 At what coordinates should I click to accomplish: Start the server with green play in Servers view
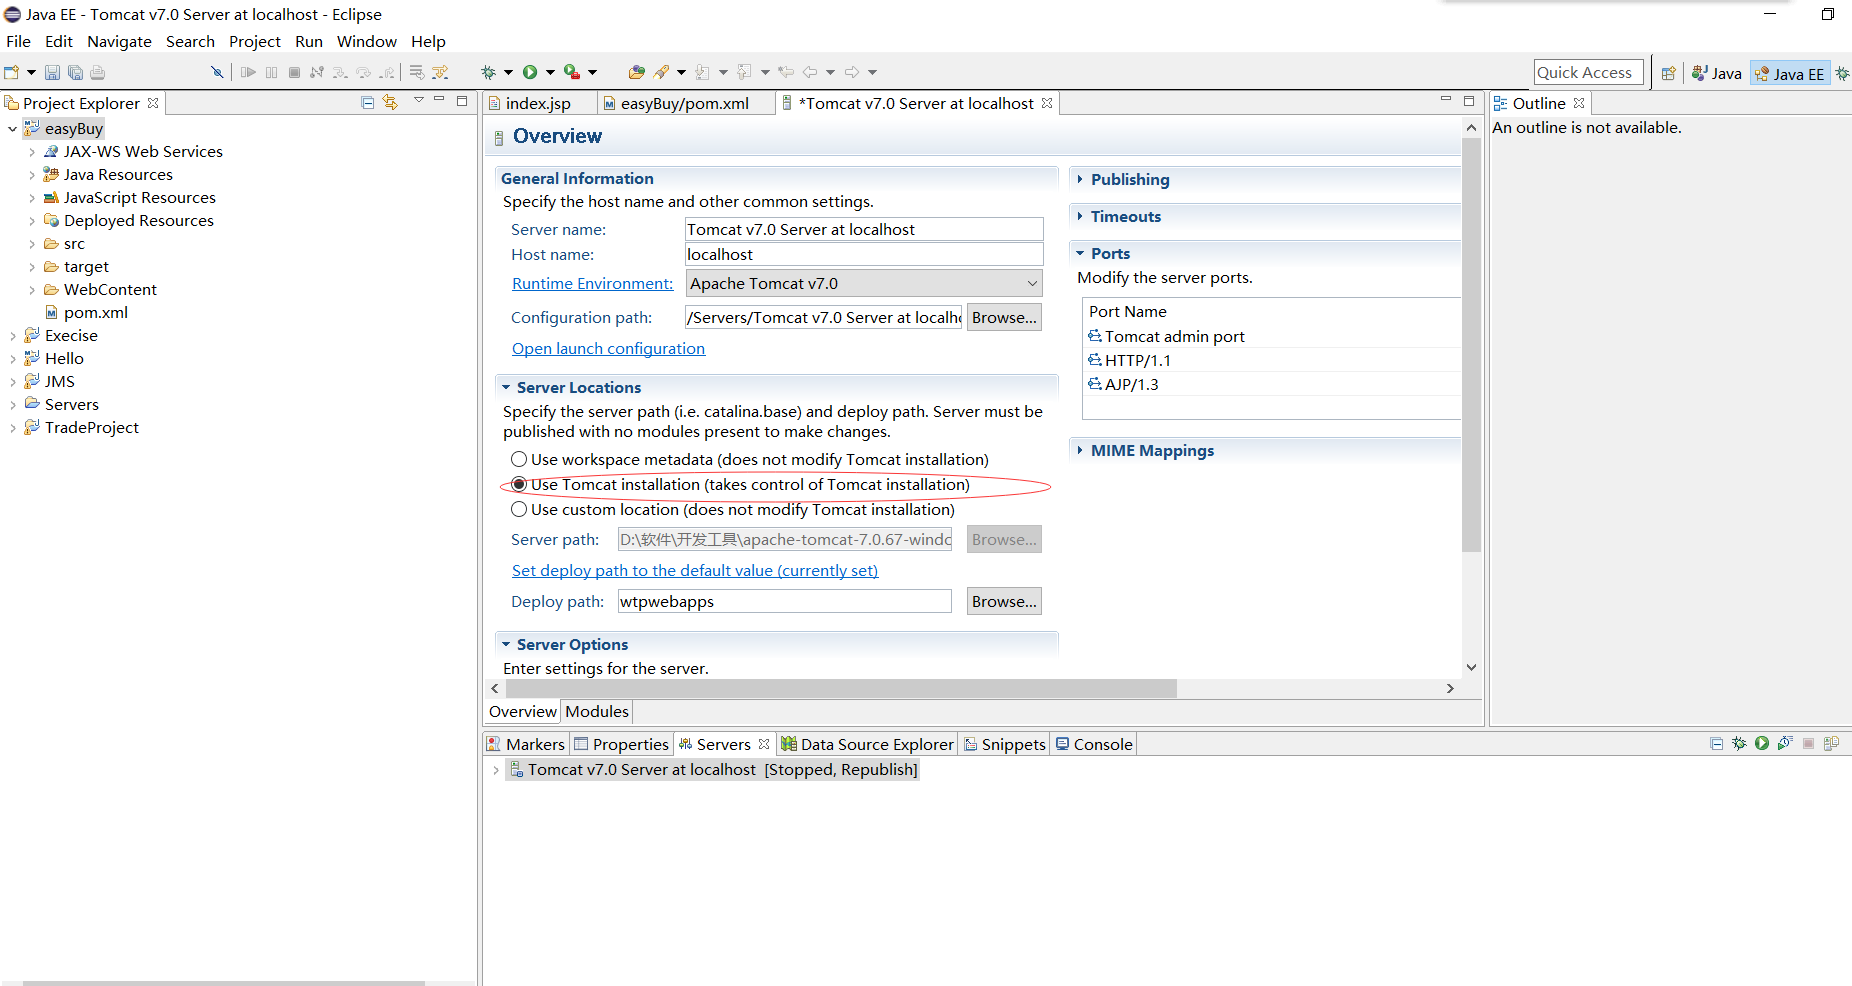click(1762, 743)
